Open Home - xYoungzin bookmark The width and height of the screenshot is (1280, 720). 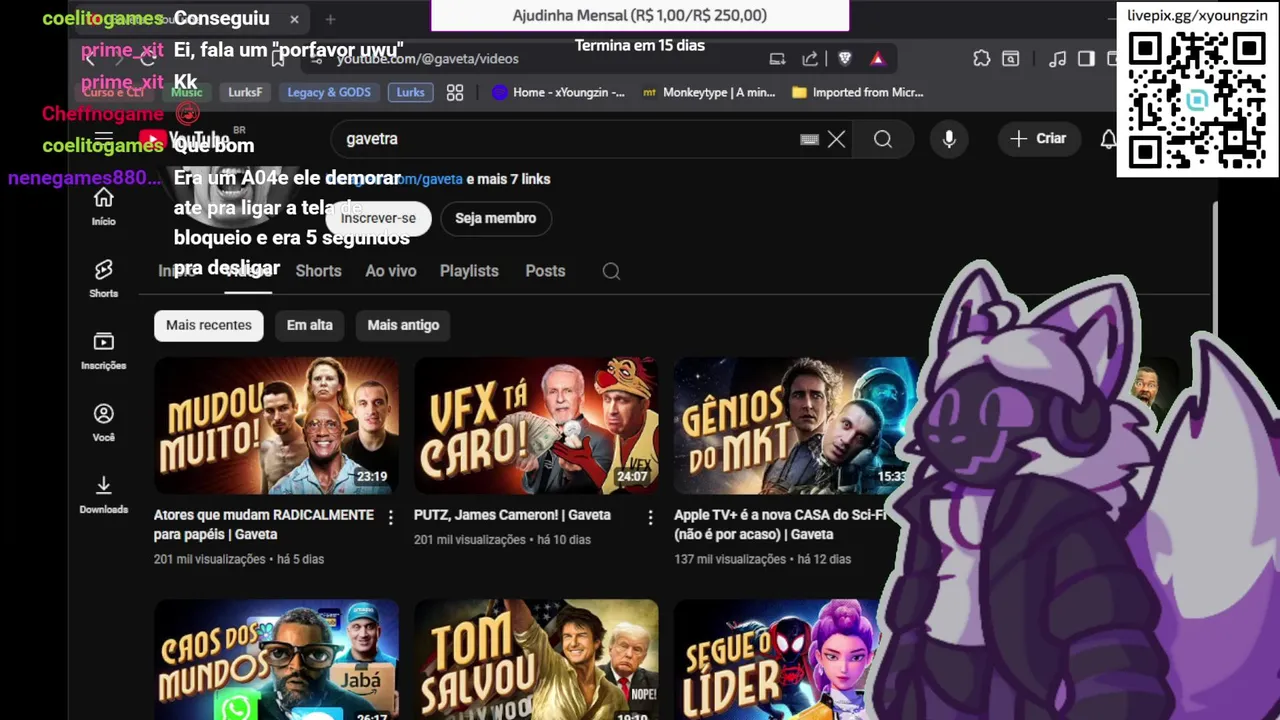click(x=559, y=92)
